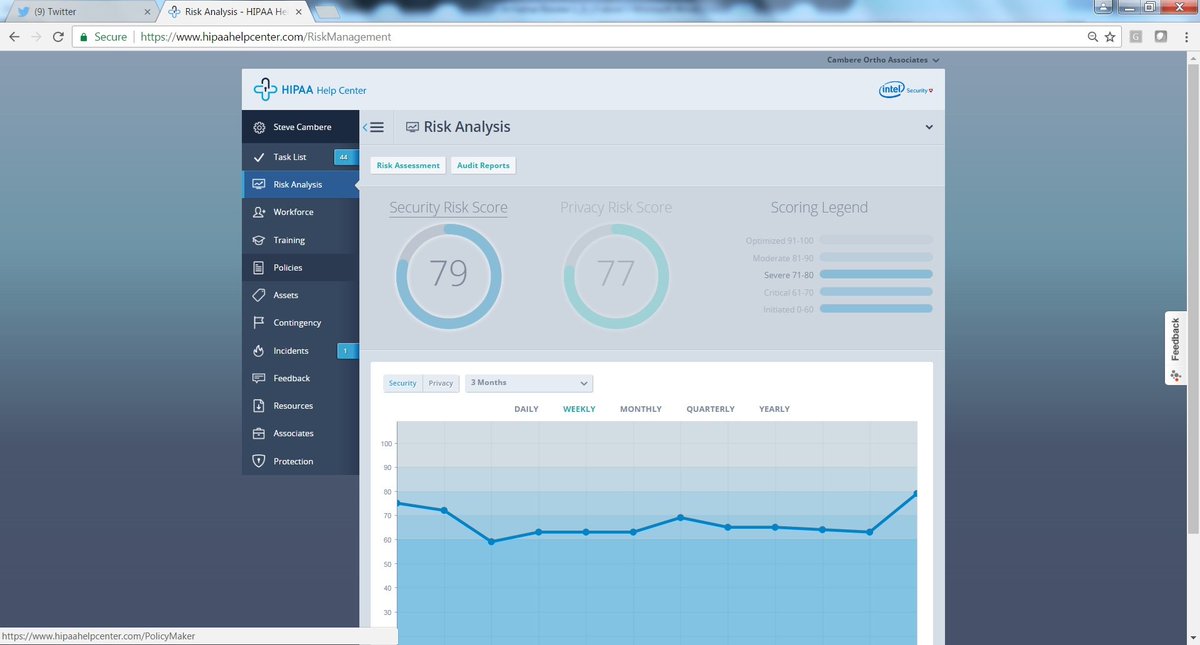1200x645 pixels.
Task: Click the Intel Security logo
Action: 905,90
